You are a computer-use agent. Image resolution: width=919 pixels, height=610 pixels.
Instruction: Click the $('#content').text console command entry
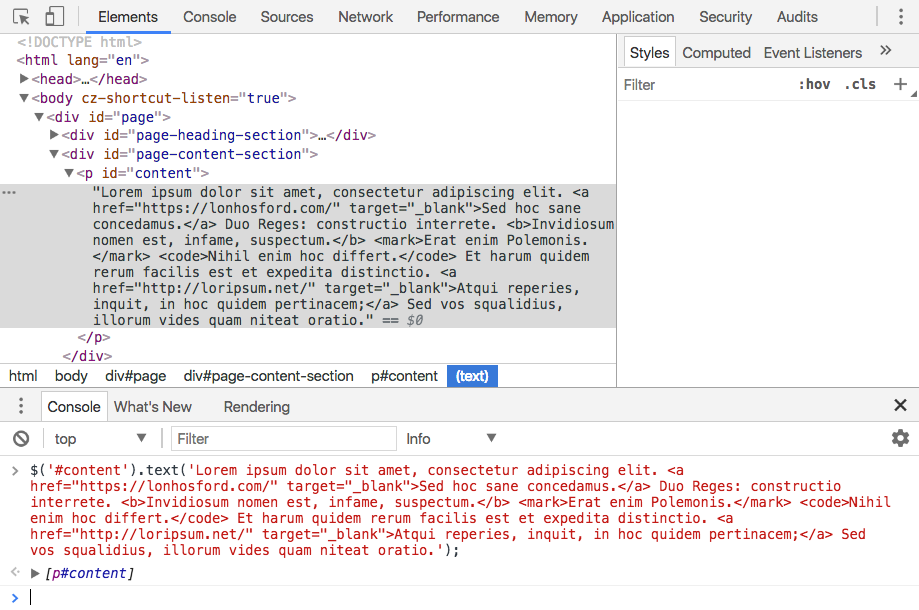coord(460,510)
